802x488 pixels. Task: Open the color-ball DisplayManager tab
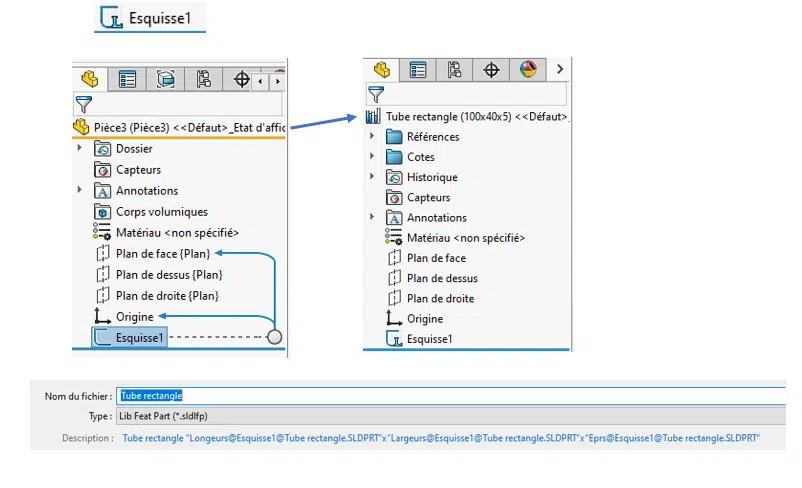pyautogui.click(x=528, y=69)
